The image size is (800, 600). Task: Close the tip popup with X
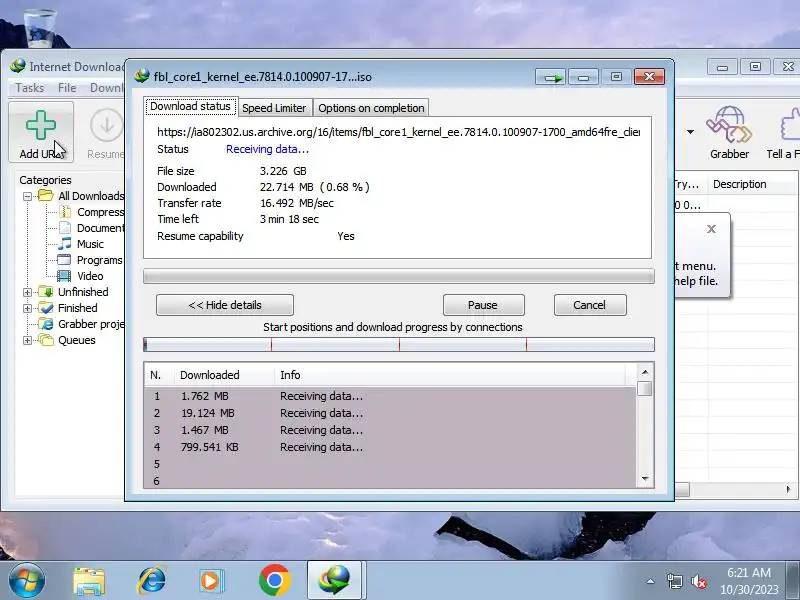711,229
